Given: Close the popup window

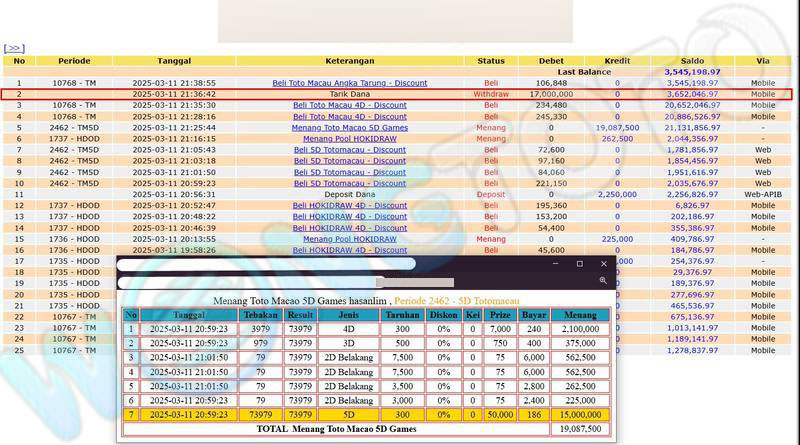Looking at the screenshot, I should [x=603, y=264].
